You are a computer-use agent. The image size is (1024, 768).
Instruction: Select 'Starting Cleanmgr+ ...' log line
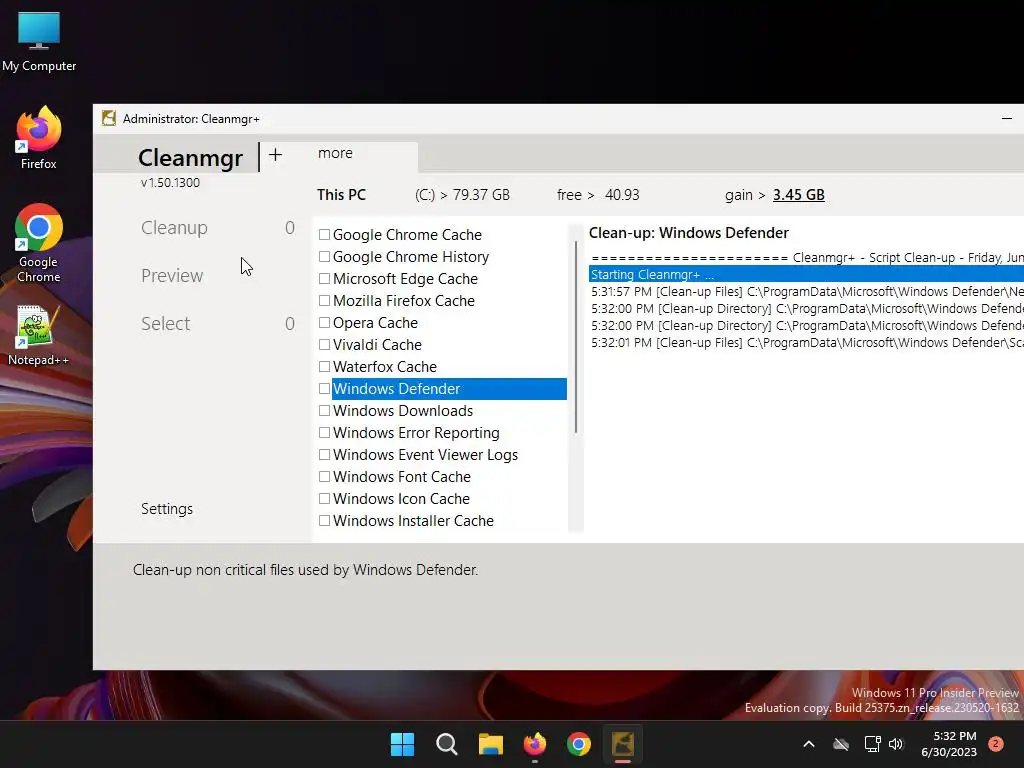[807, 274]
